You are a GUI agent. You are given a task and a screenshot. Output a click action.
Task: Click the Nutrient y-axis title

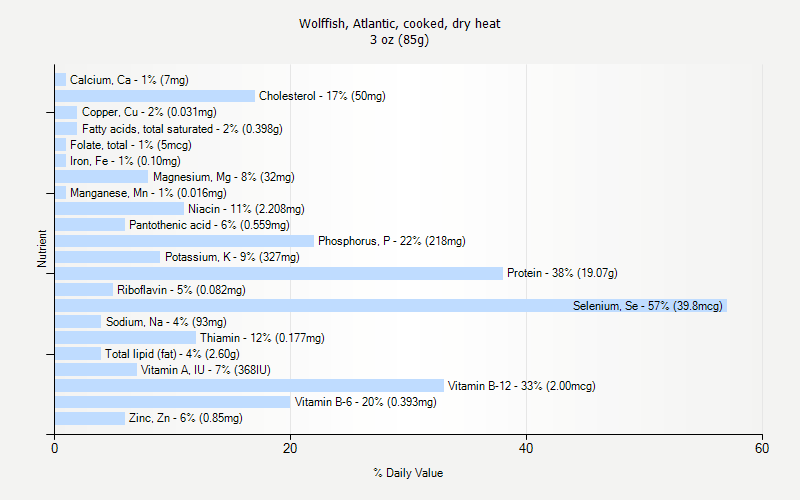pyautogui.click(x=42, y=249)
